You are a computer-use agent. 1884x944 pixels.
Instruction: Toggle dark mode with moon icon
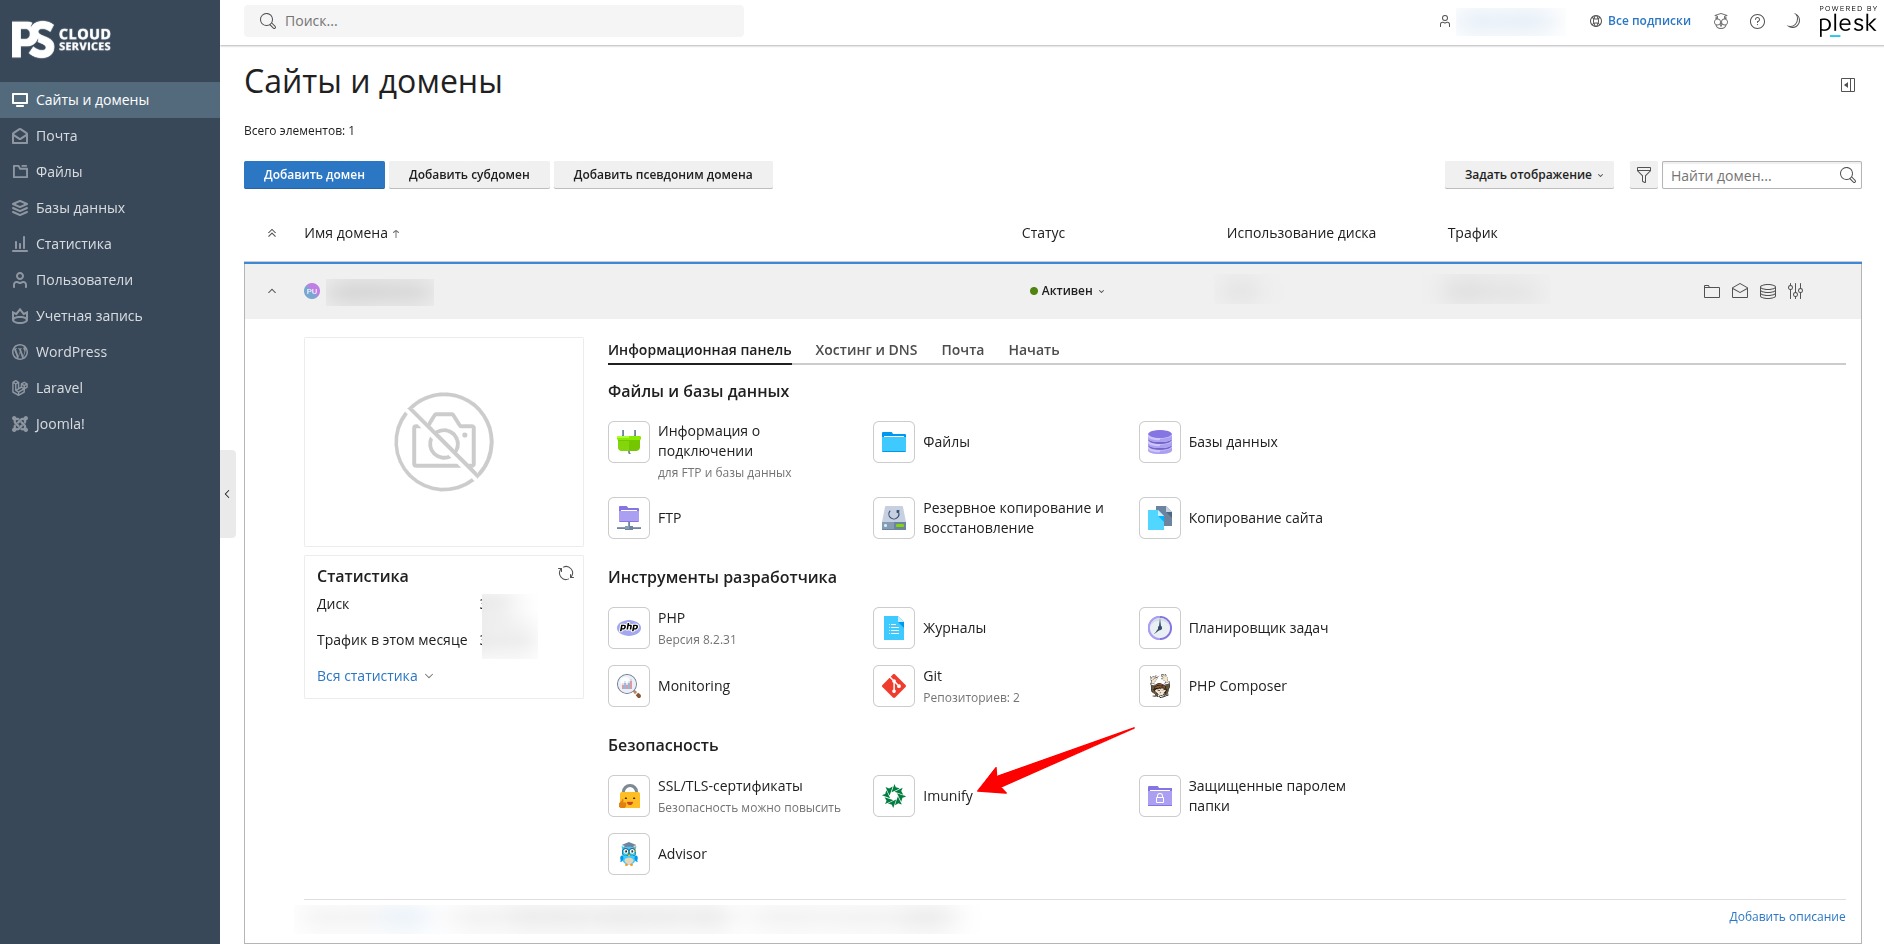click(1793, 21)
